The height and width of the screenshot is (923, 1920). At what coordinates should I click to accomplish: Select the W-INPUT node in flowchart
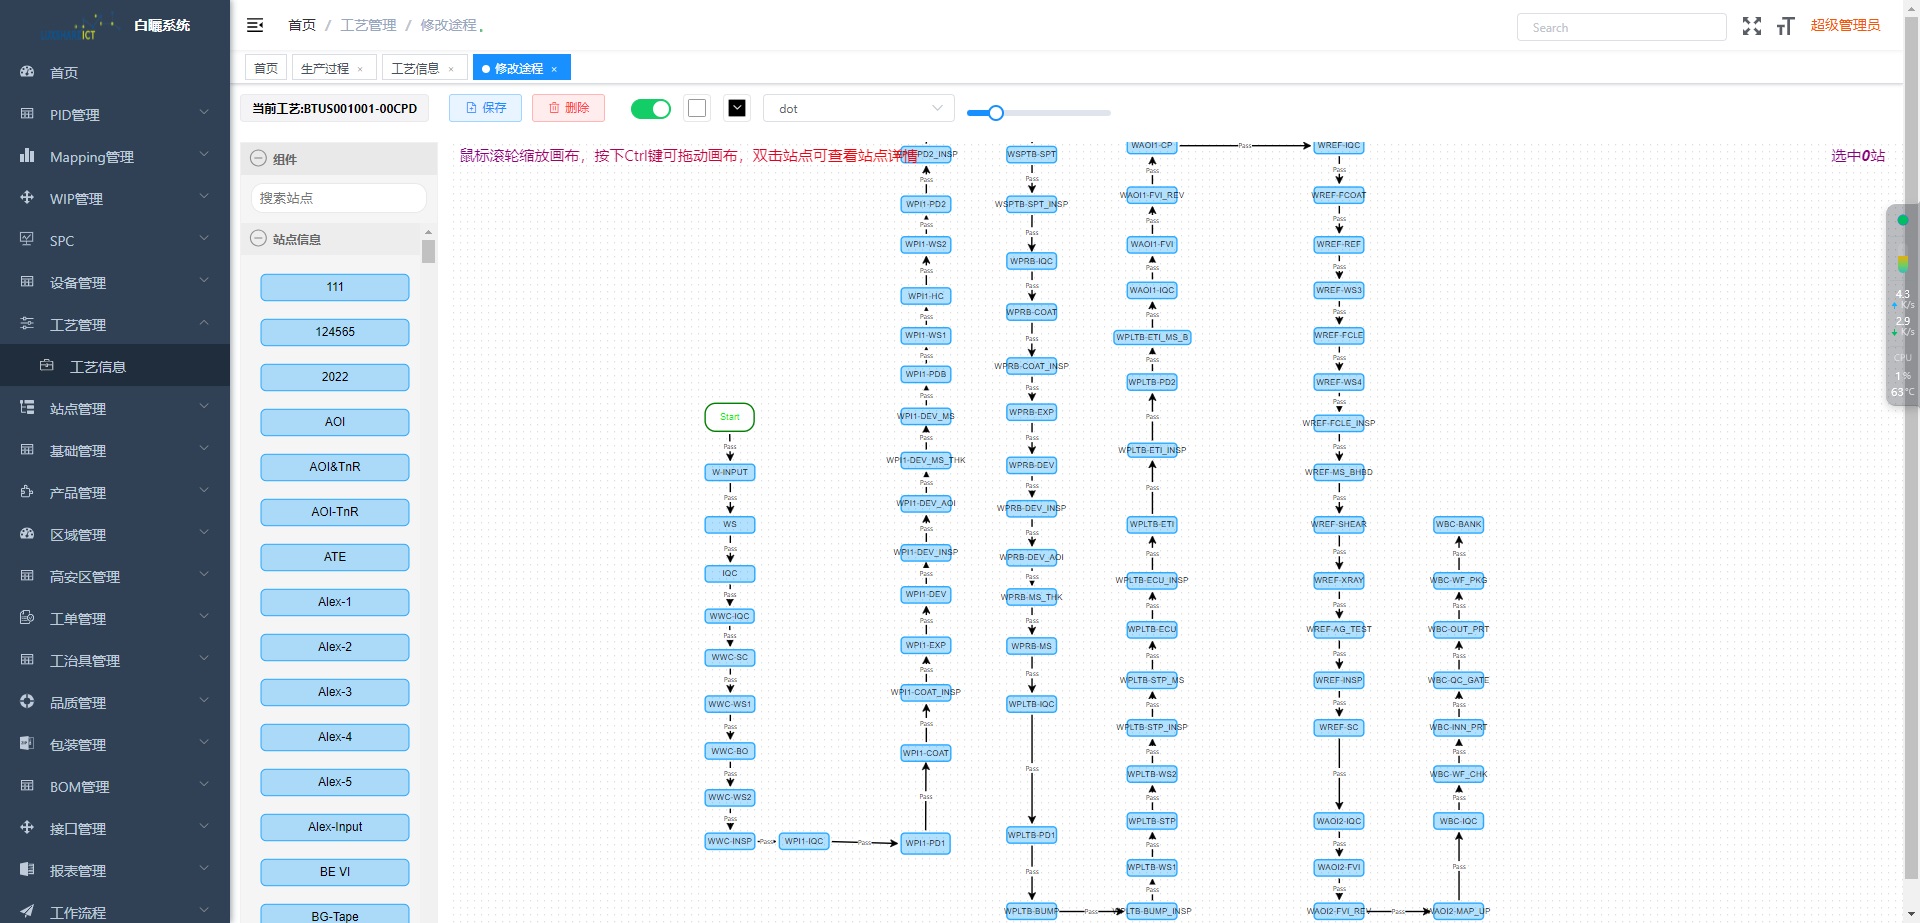coord(730,472)
